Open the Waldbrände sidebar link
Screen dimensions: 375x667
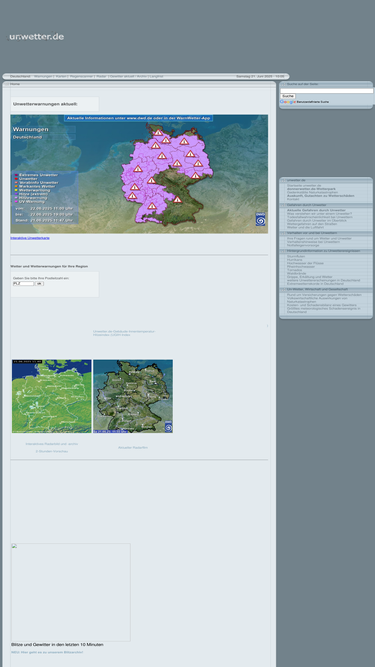tap(296, 273)
